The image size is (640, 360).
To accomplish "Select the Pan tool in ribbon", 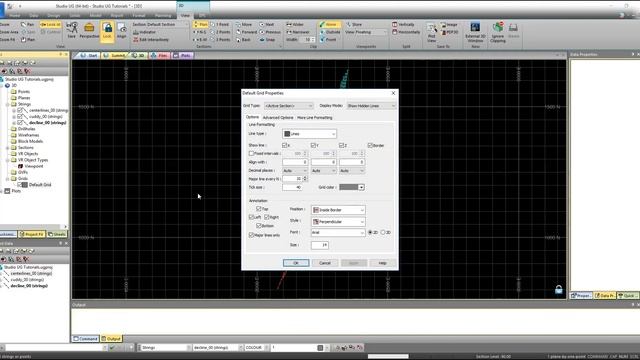I will (x=28, y=24).
